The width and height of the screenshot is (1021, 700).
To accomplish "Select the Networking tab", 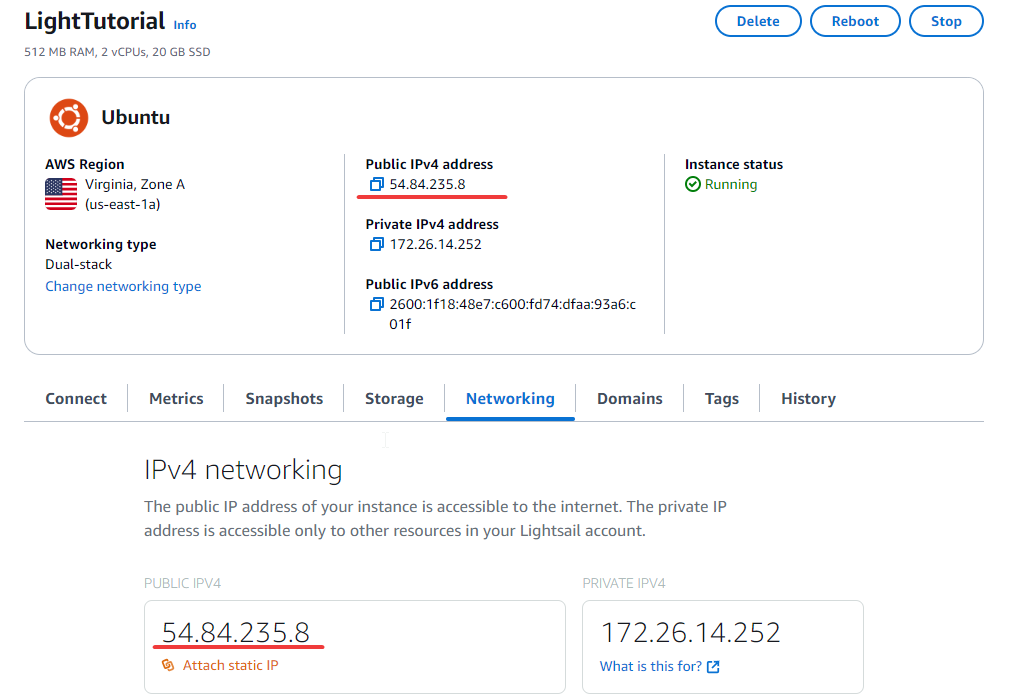I will [x=510, y=399].
